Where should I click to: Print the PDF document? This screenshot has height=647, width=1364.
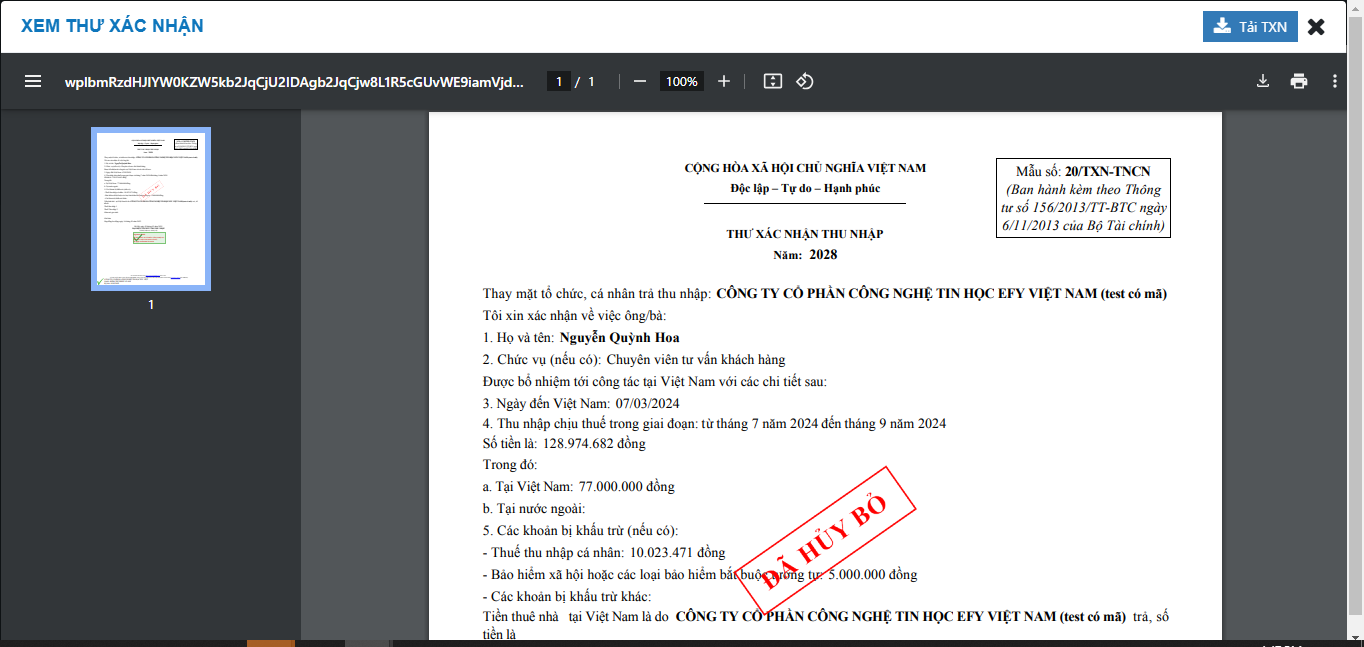pyautogui.click(x=1299, y=81)
